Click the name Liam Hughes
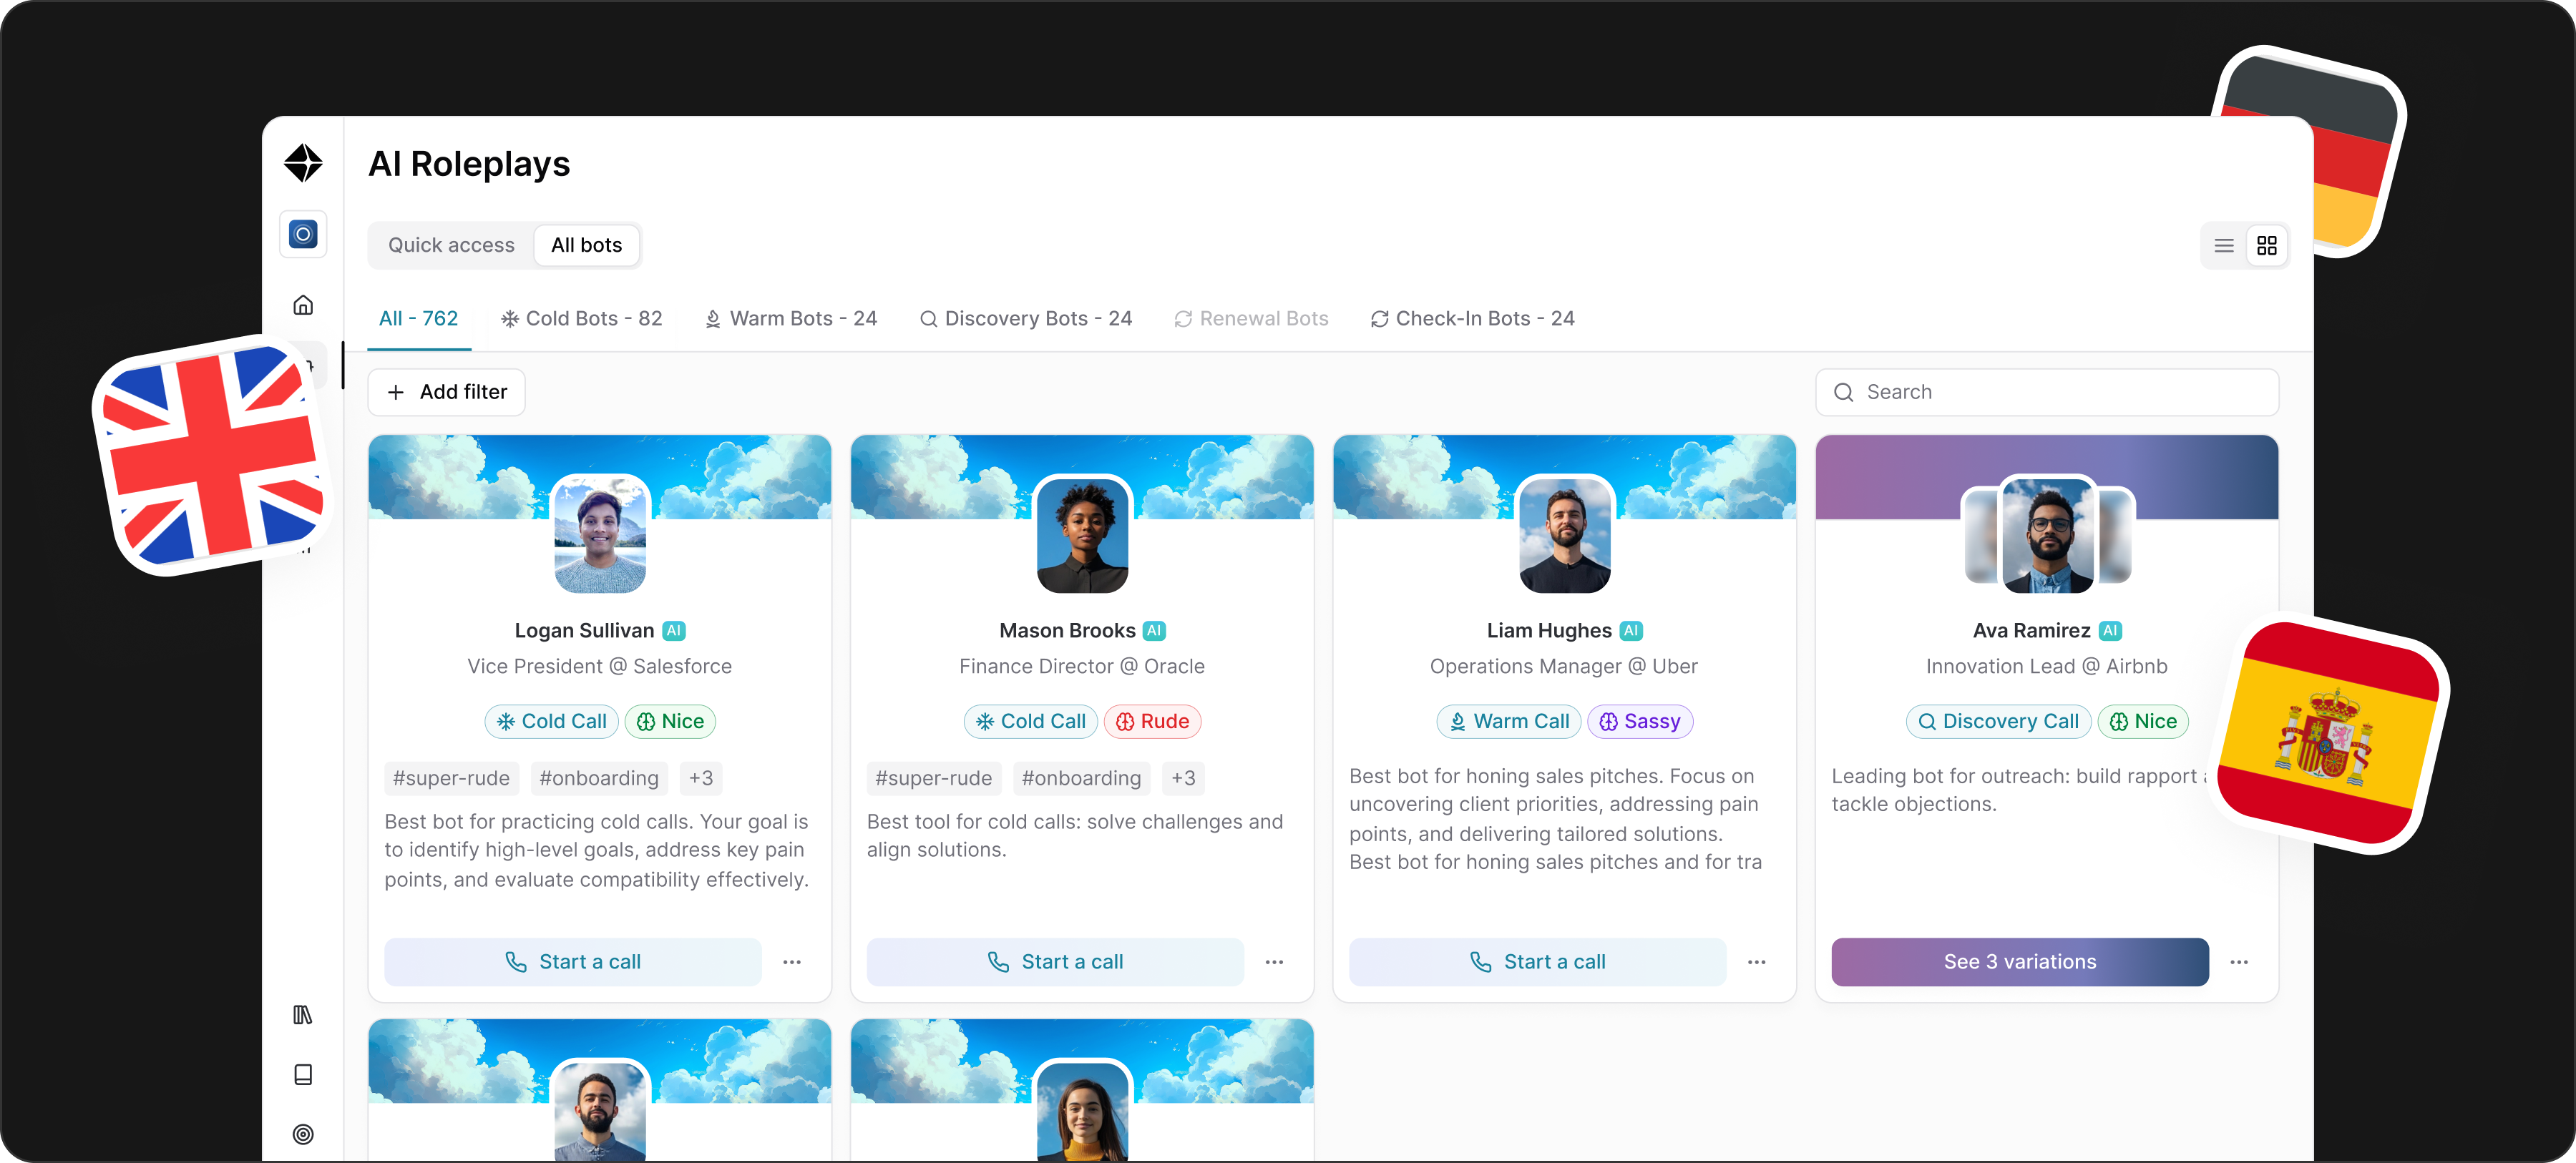2576x1163 pixels. coord(1549,631)
